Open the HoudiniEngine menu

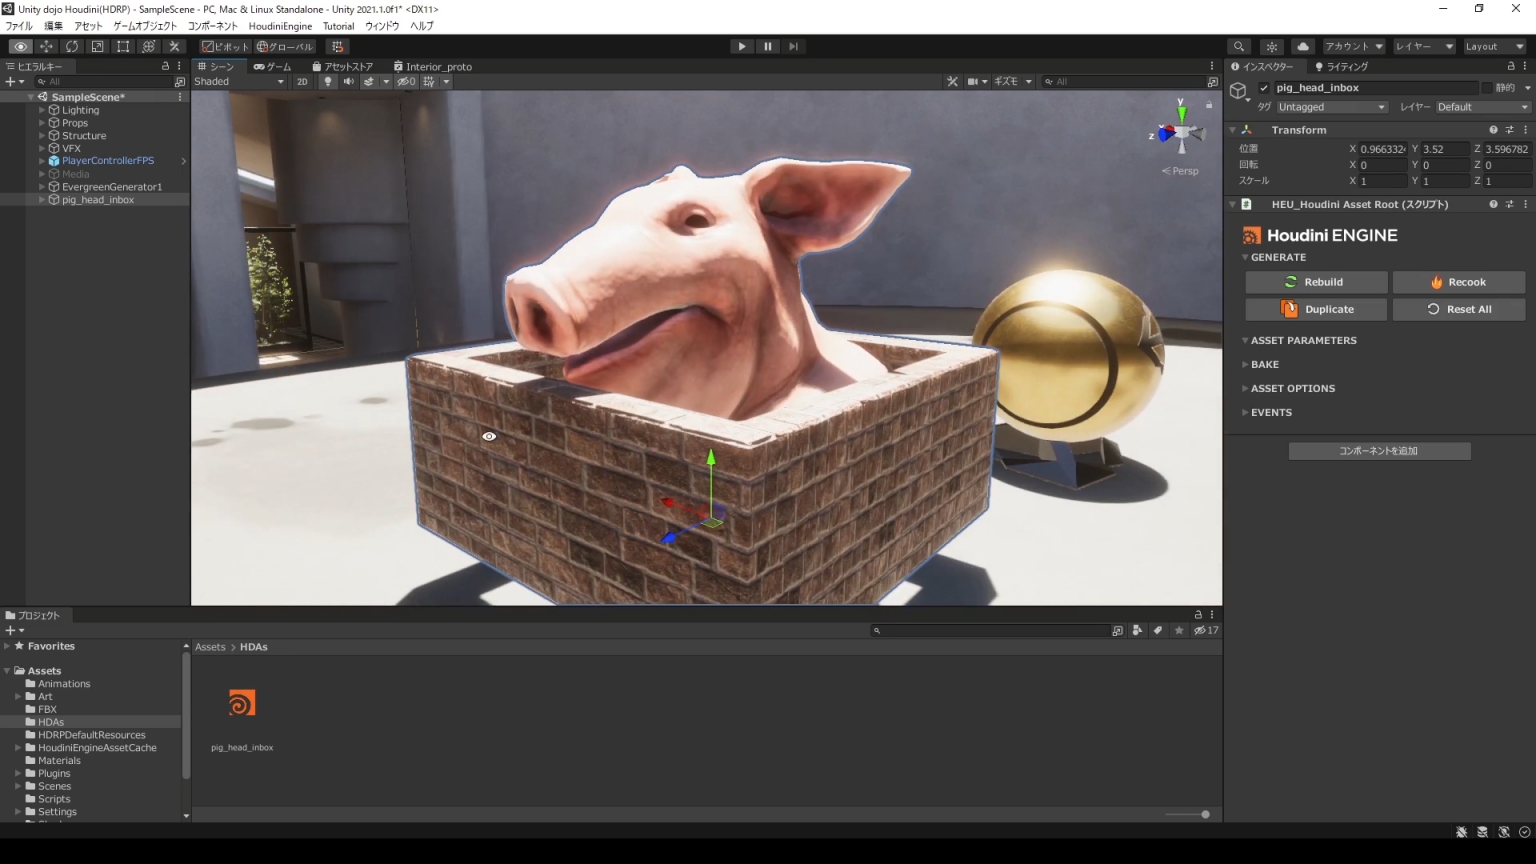click(281, 26)
